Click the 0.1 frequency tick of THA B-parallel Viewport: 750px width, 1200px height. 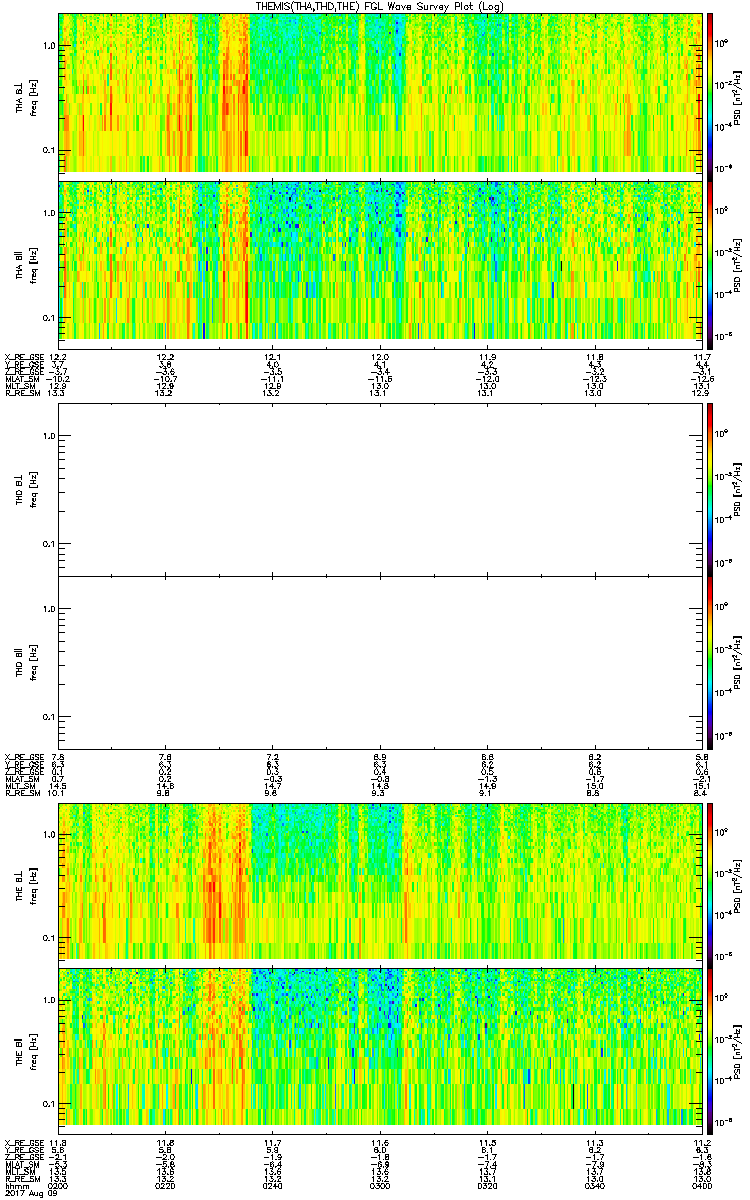49,318
